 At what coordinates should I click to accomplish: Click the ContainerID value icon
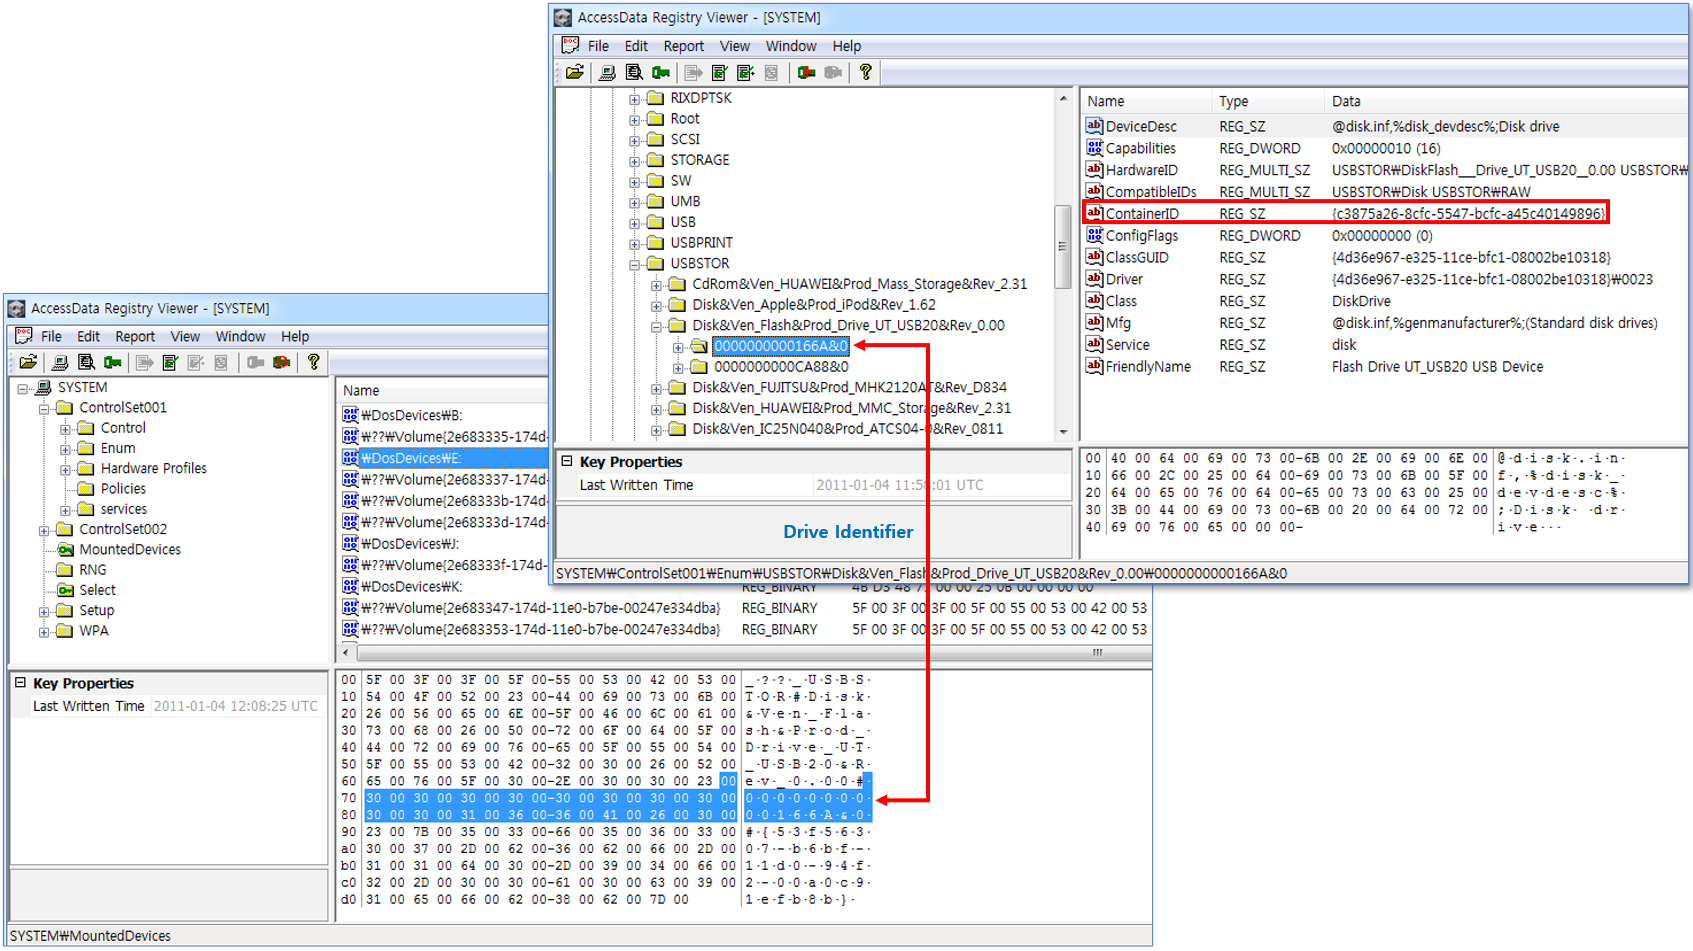point(1094,213)
